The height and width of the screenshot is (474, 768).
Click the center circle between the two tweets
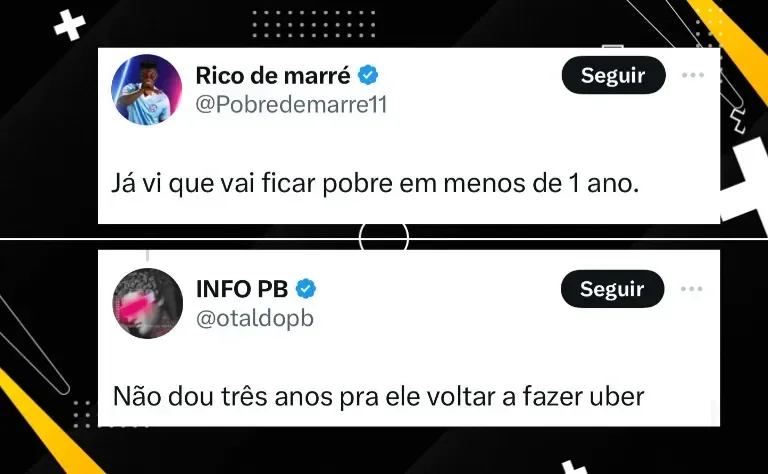click(x=384, y=237)
